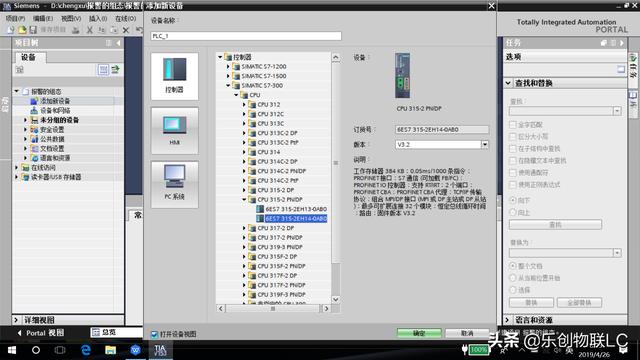Click the horizontal scrollbar right arrow

click(x=326, y=309)
